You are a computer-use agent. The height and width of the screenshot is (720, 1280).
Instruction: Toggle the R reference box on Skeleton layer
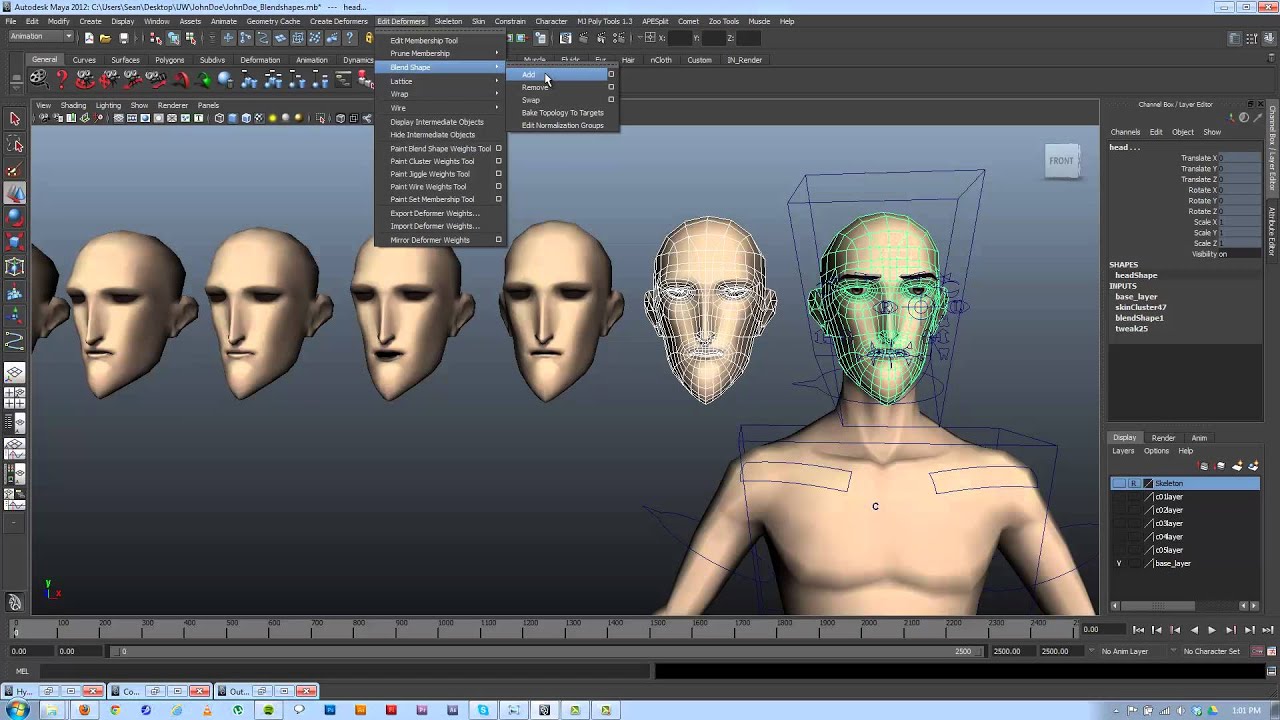click(x=1133, y=484)
